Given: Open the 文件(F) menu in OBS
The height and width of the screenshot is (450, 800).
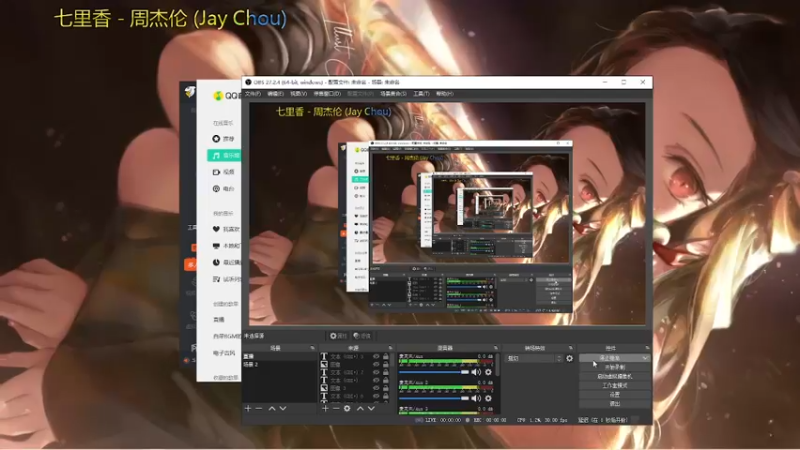Looking at the screenshot, I should point(253,94).
